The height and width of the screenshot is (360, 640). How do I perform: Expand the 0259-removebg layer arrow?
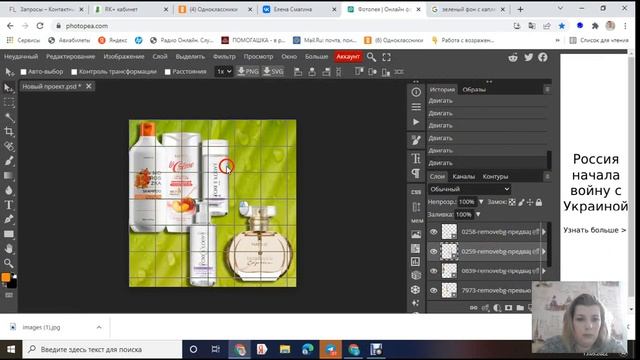coord(544,251)
